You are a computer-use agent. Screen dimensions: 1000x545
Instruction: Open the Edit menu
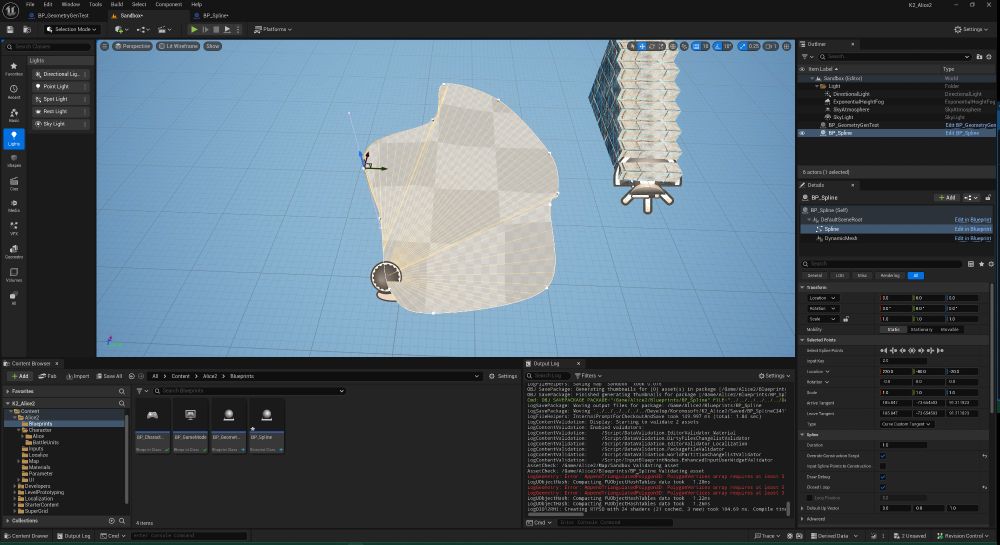48,4
